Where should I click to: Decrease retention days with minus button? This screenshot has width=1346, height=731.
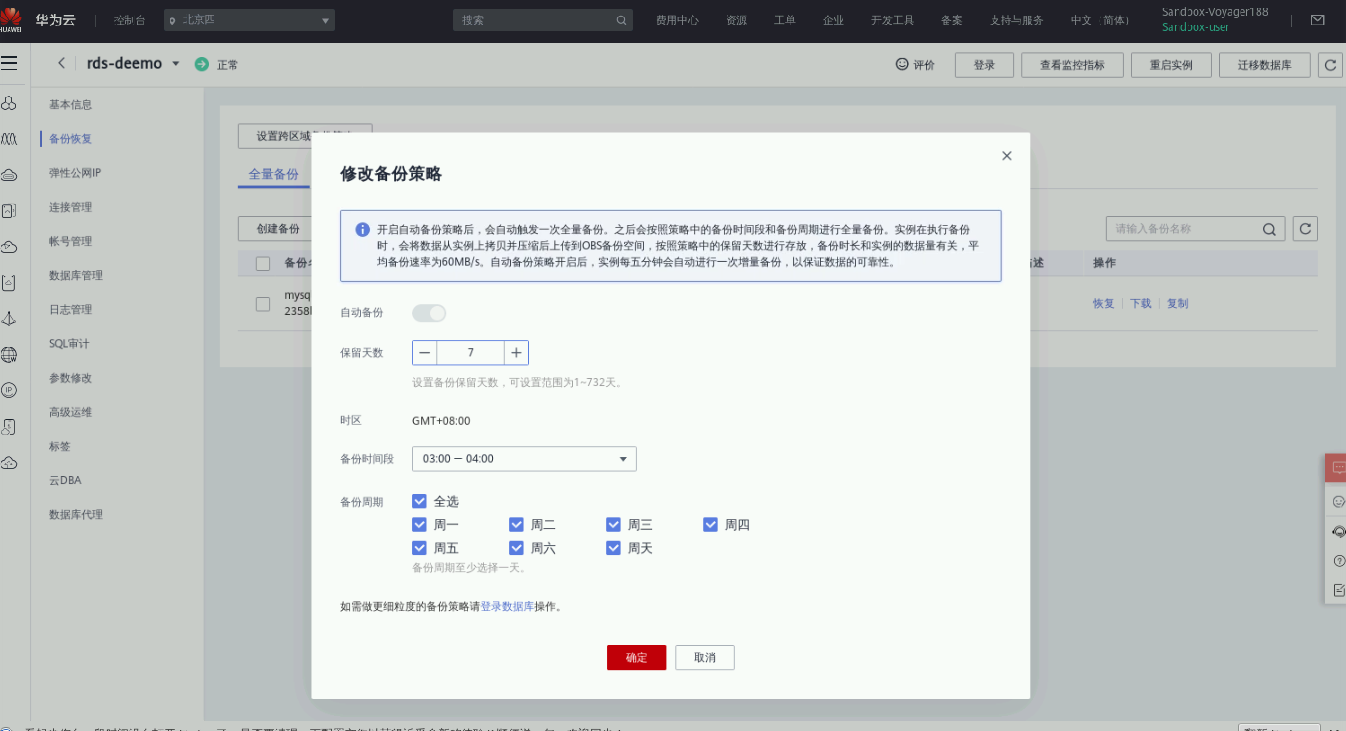coord(425,353)
